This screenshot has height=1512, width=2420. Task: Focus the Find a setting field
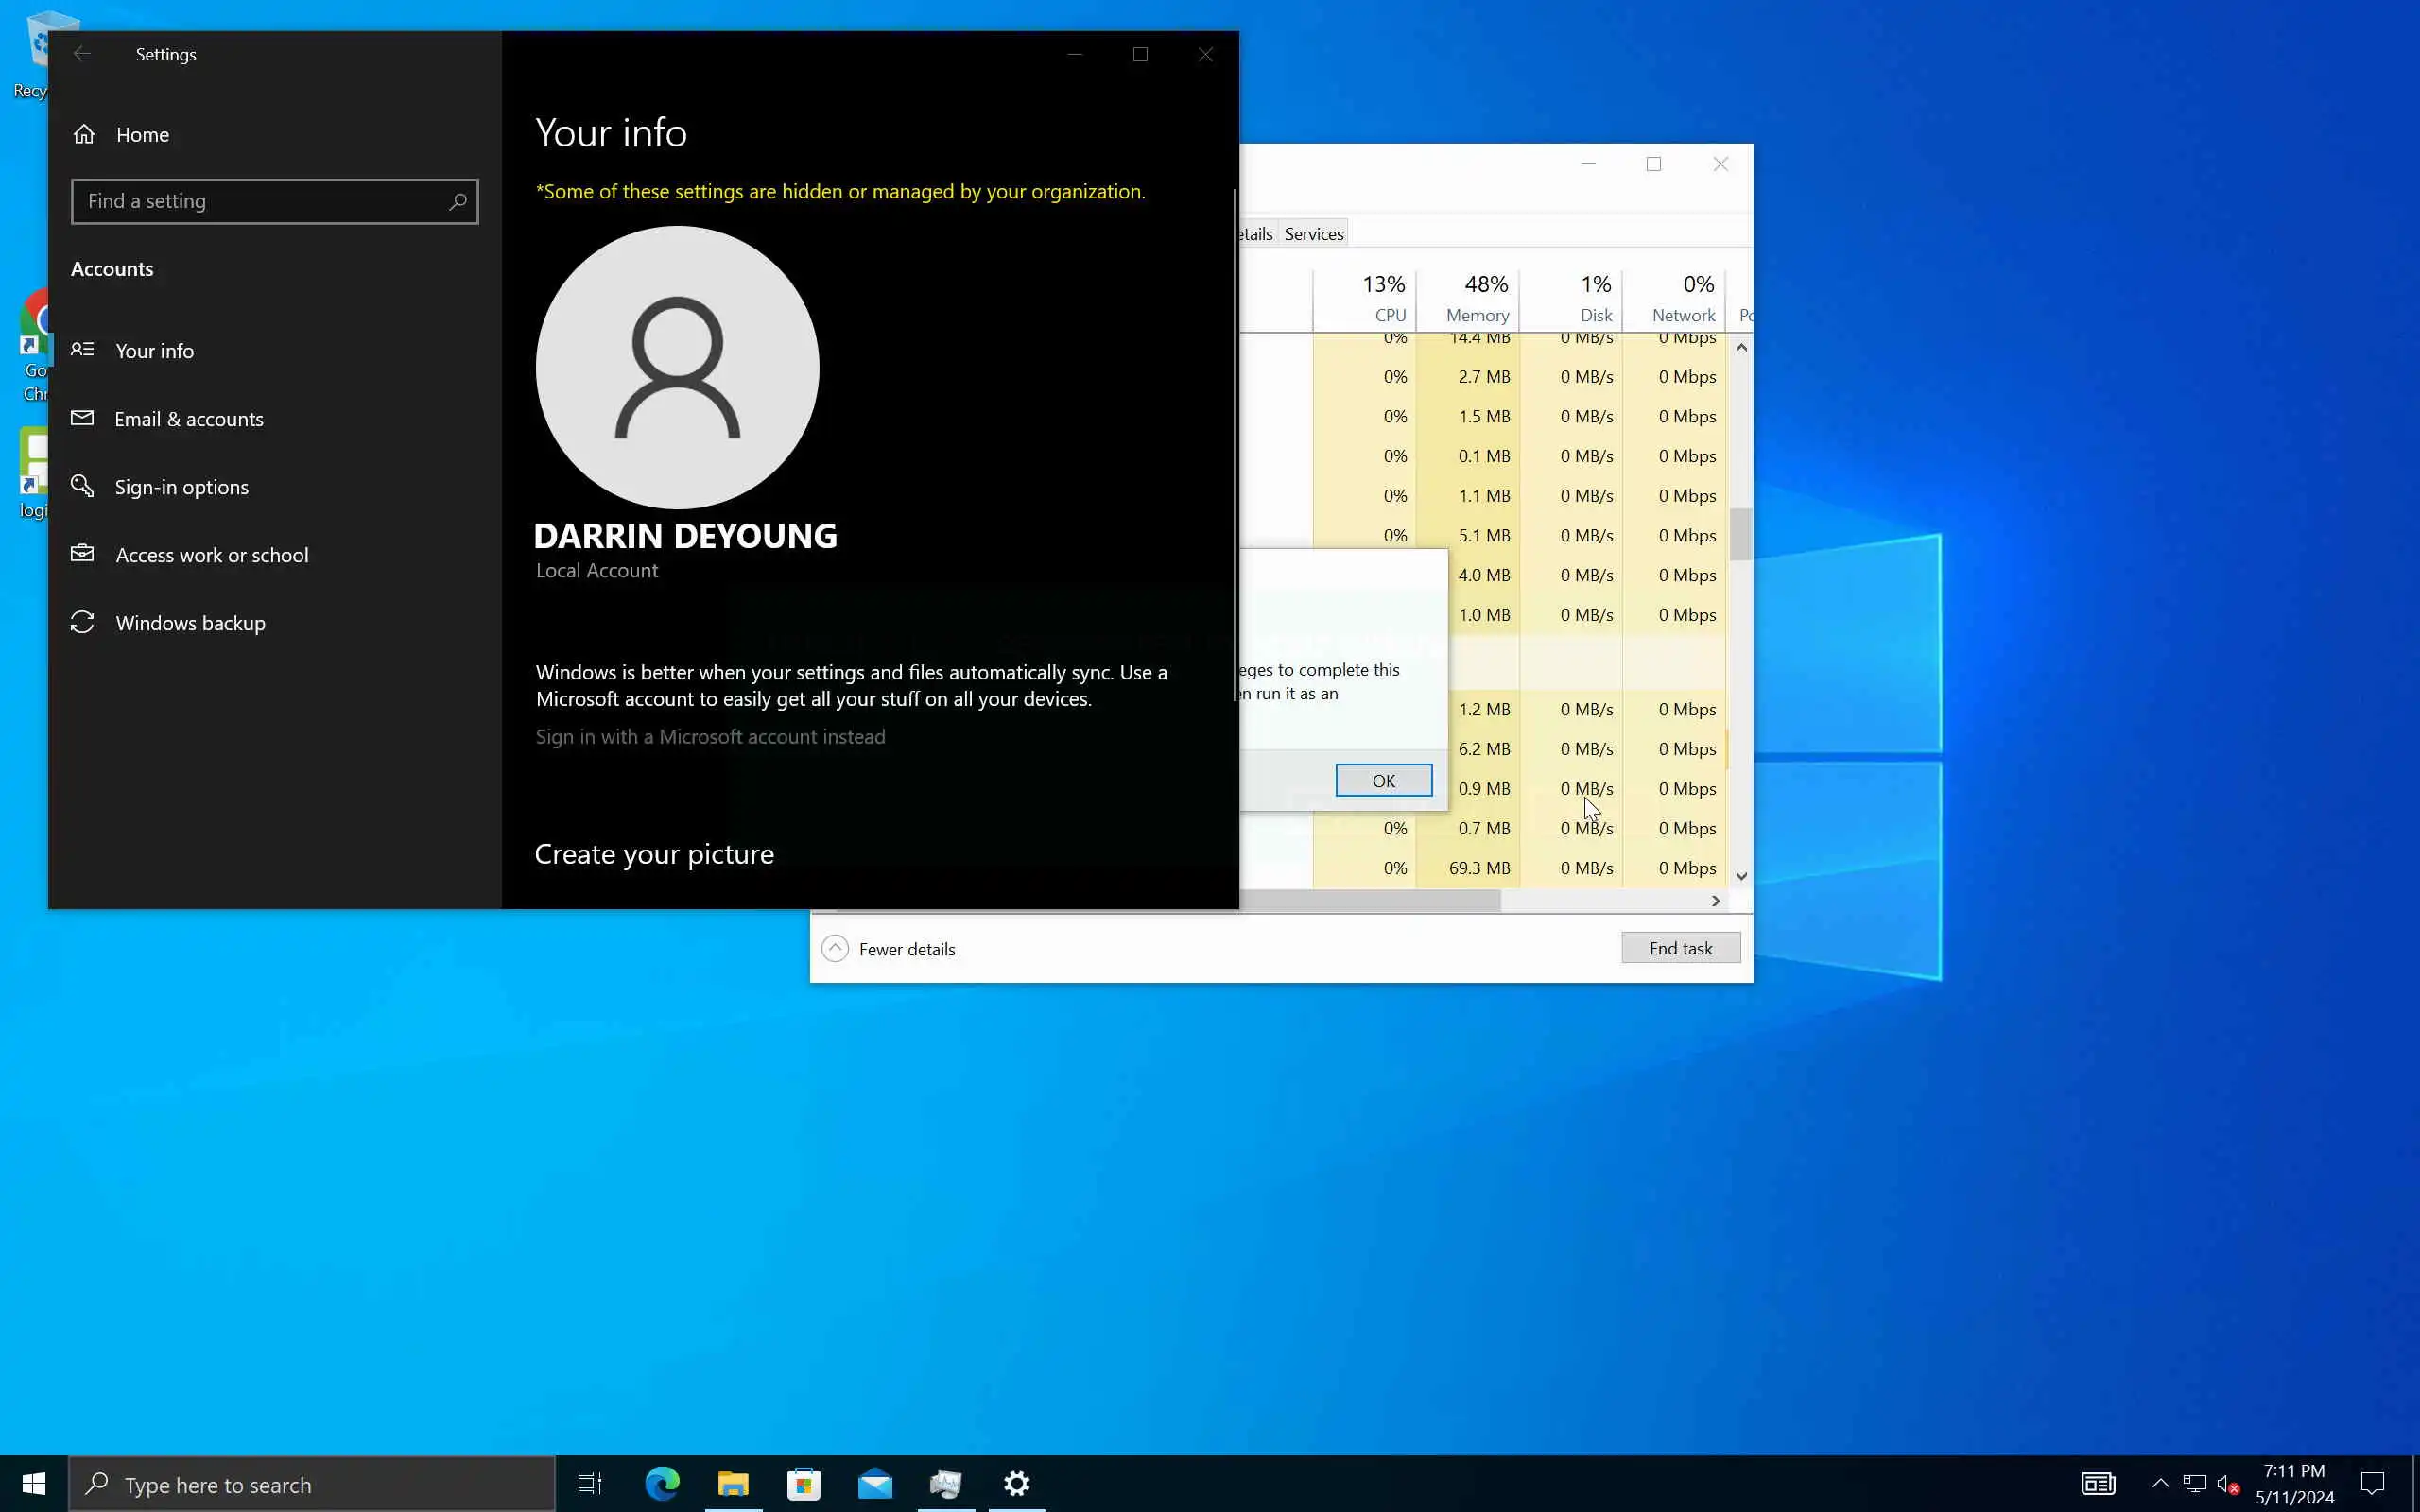click(260, 202)
